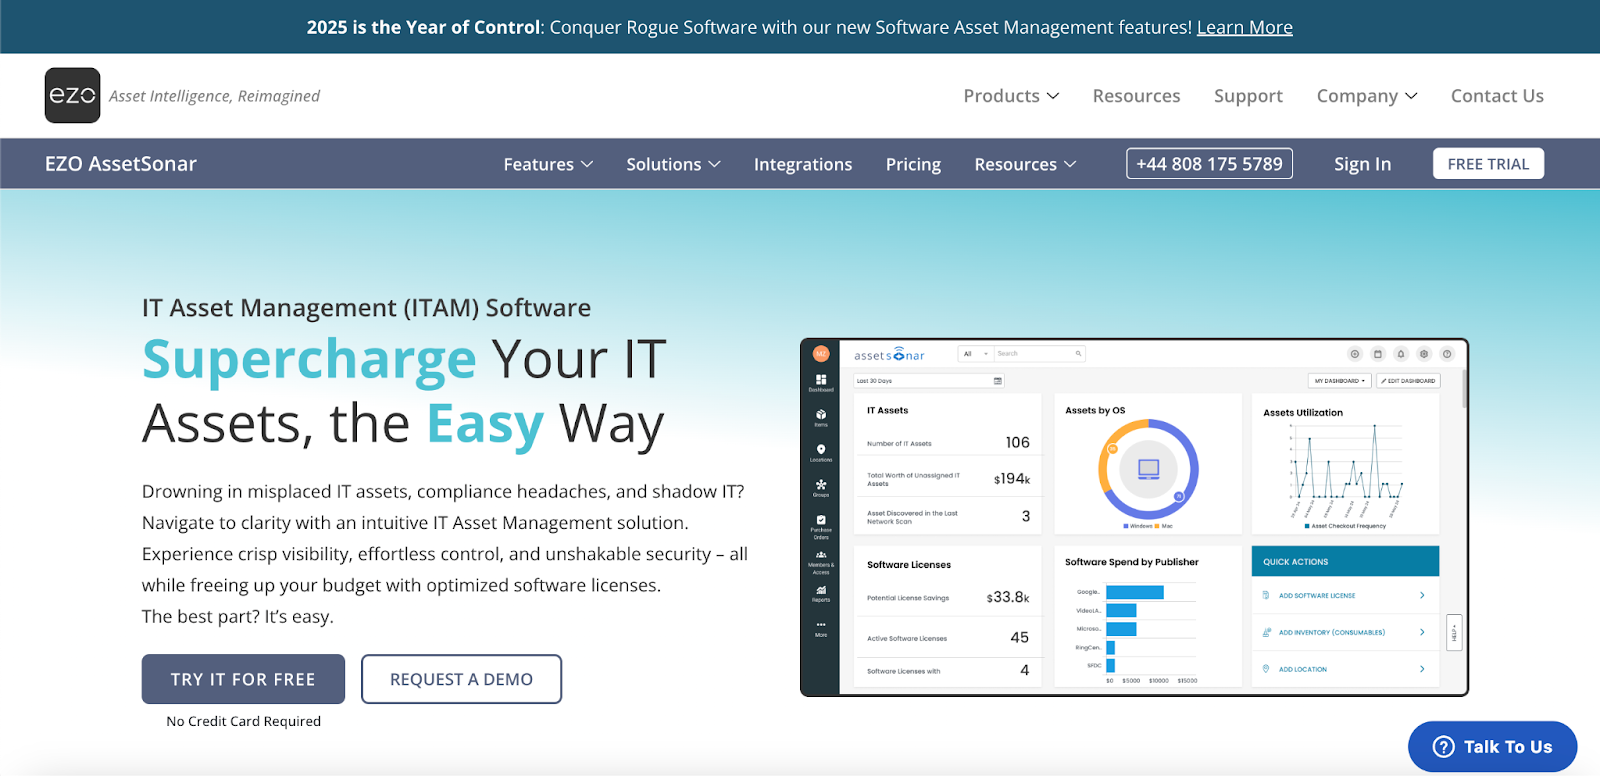Image resolution: width=1600 pixels, height=776 pixels.
Task: Click the Add Inventory (Consumables) chevron arrow
Action: tap(1422, 632)
